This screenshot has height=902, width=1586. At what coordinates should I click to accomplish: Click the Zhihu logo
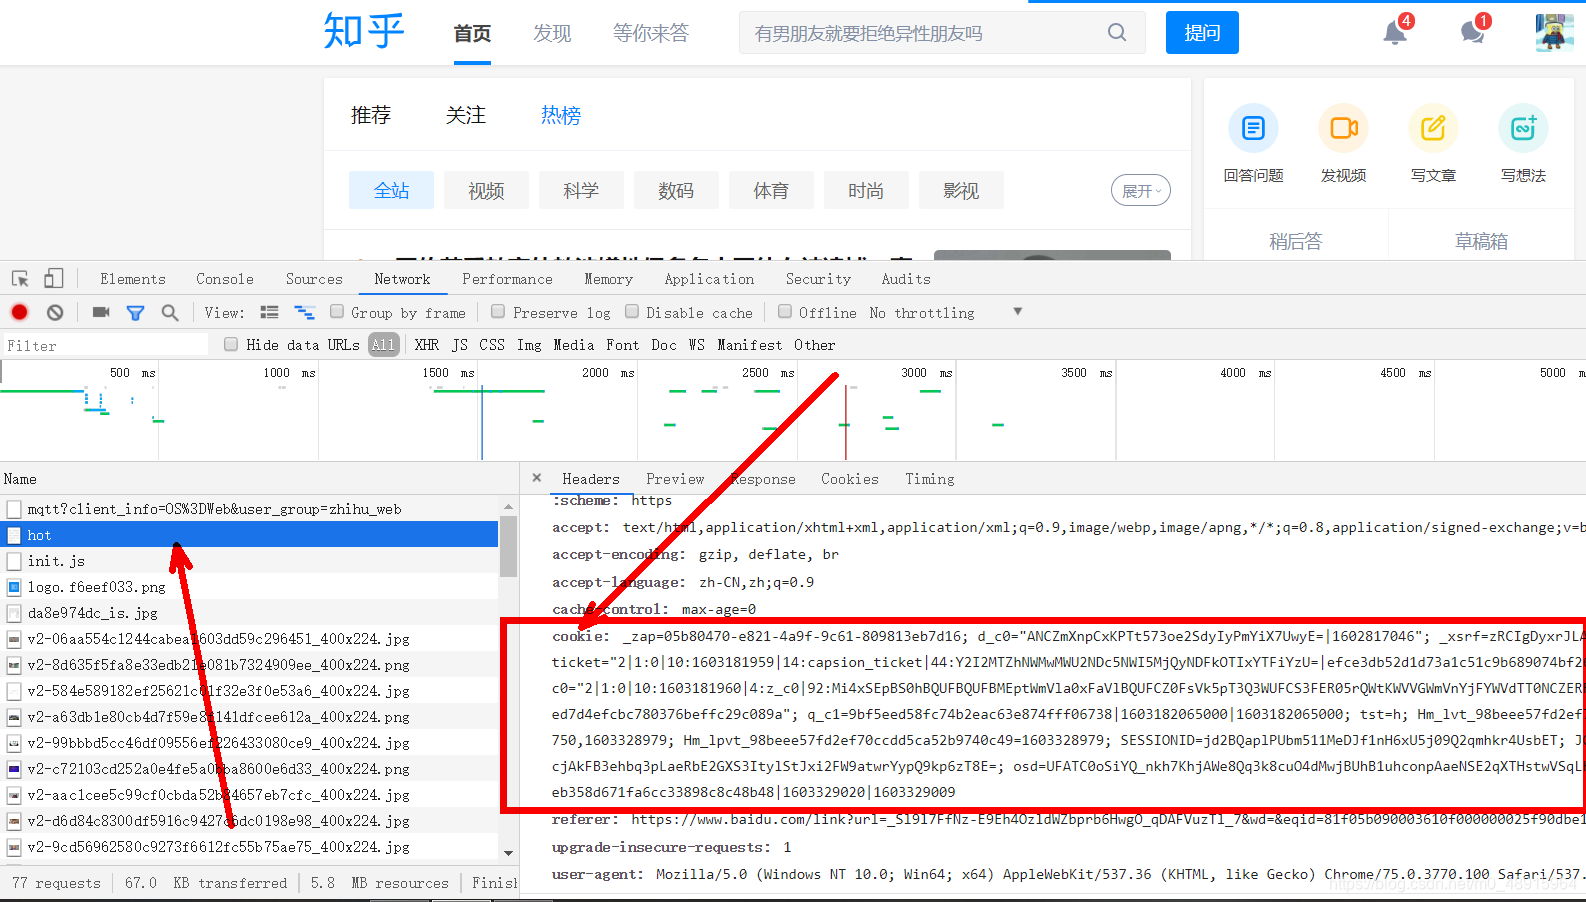click(364, 31)
